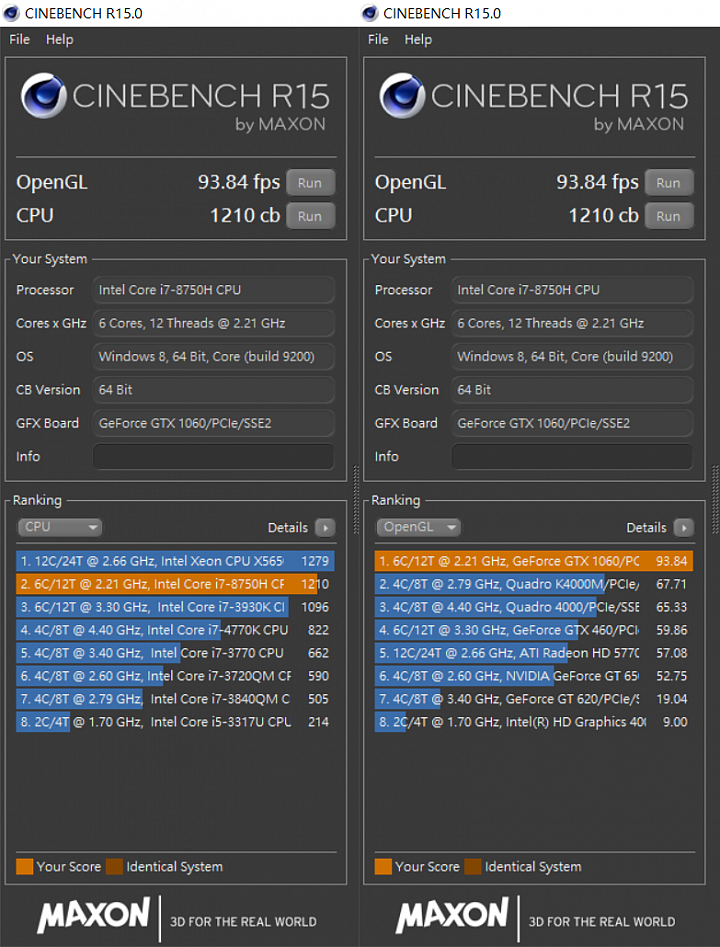Open File menu in right Cinebench window
Viewport: 720px width, 947px height.
pos(378,39)
